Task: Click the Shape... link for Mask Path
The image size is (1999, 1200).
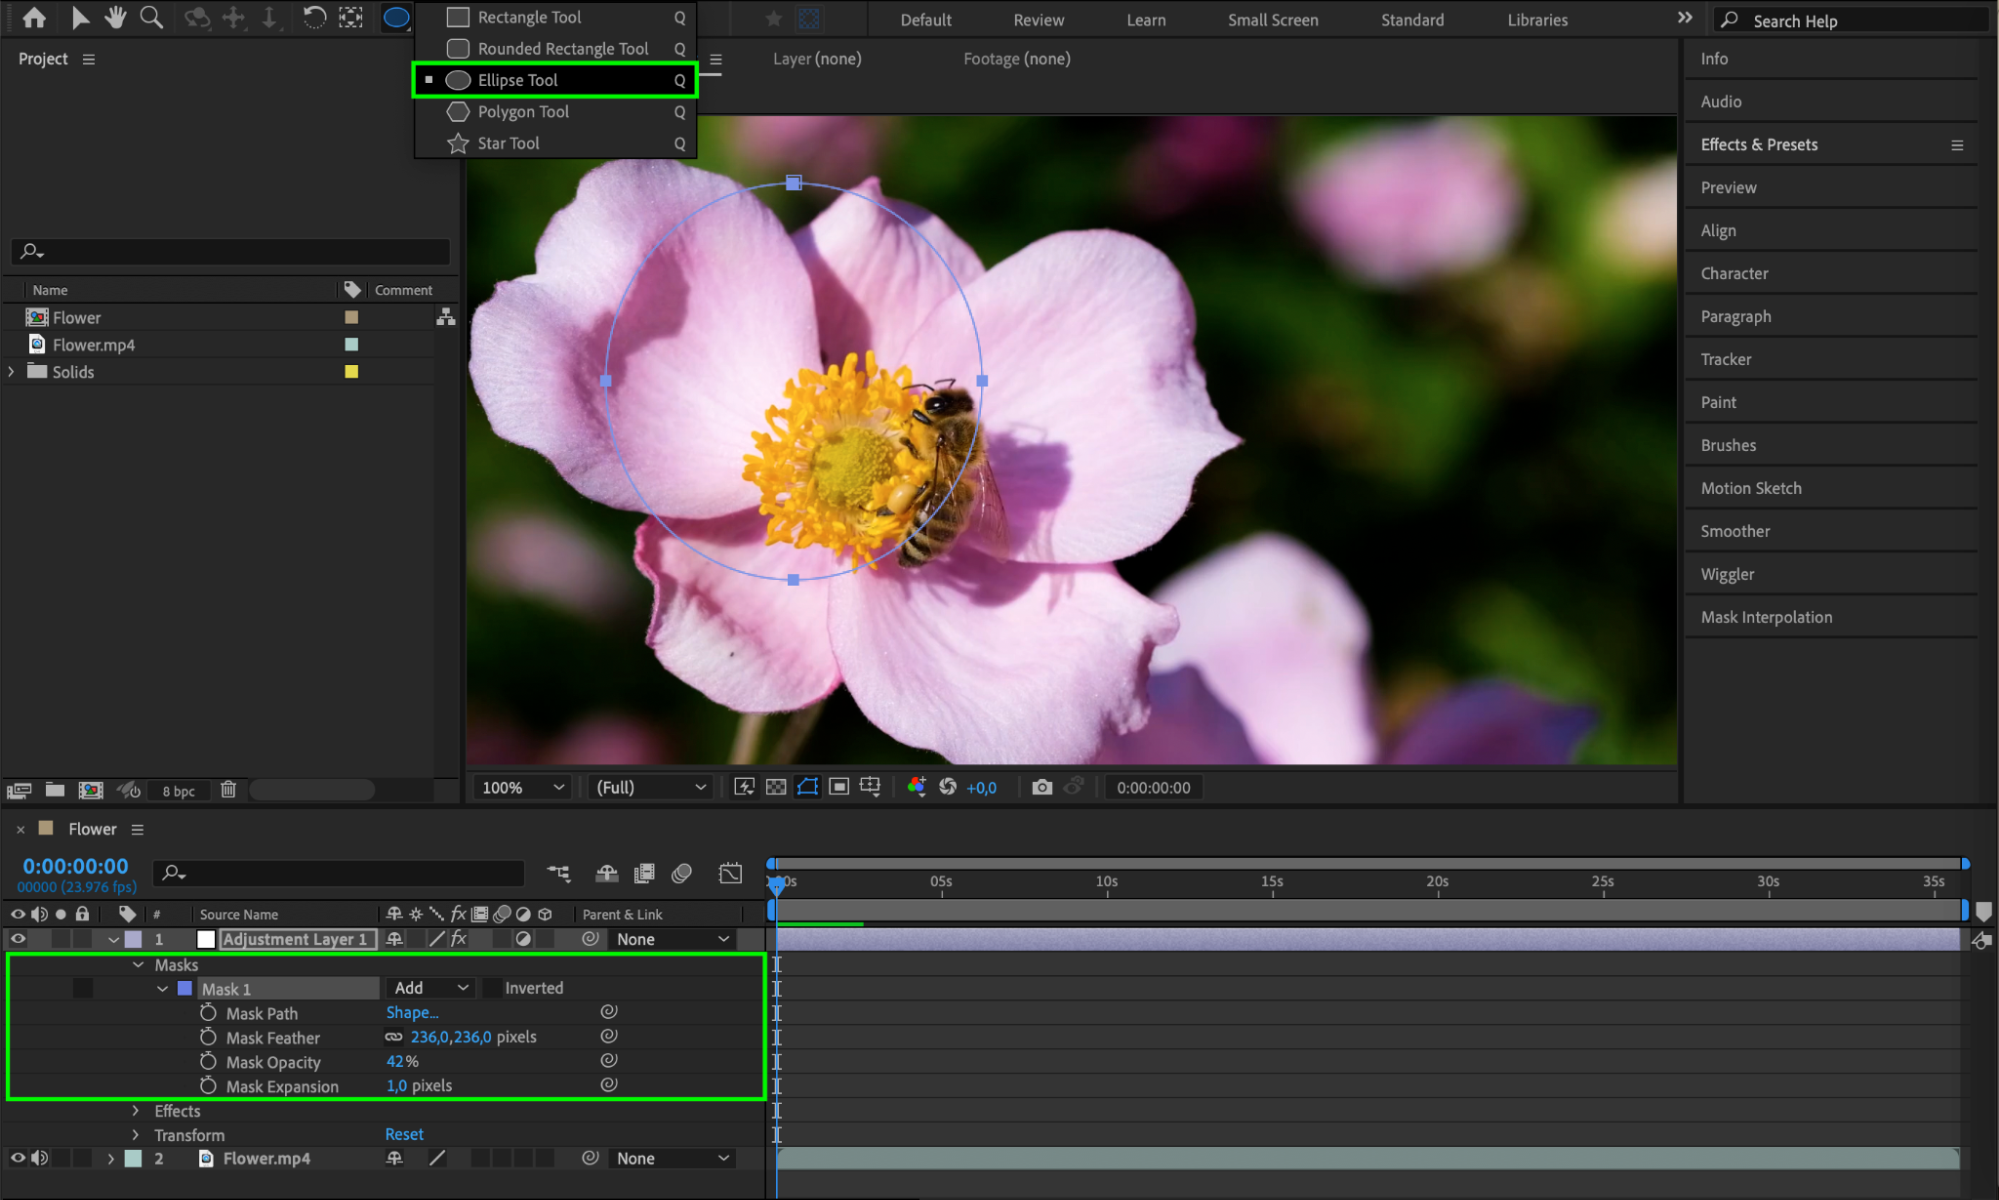Action: pyautogui.click(x=412, y=1012)
